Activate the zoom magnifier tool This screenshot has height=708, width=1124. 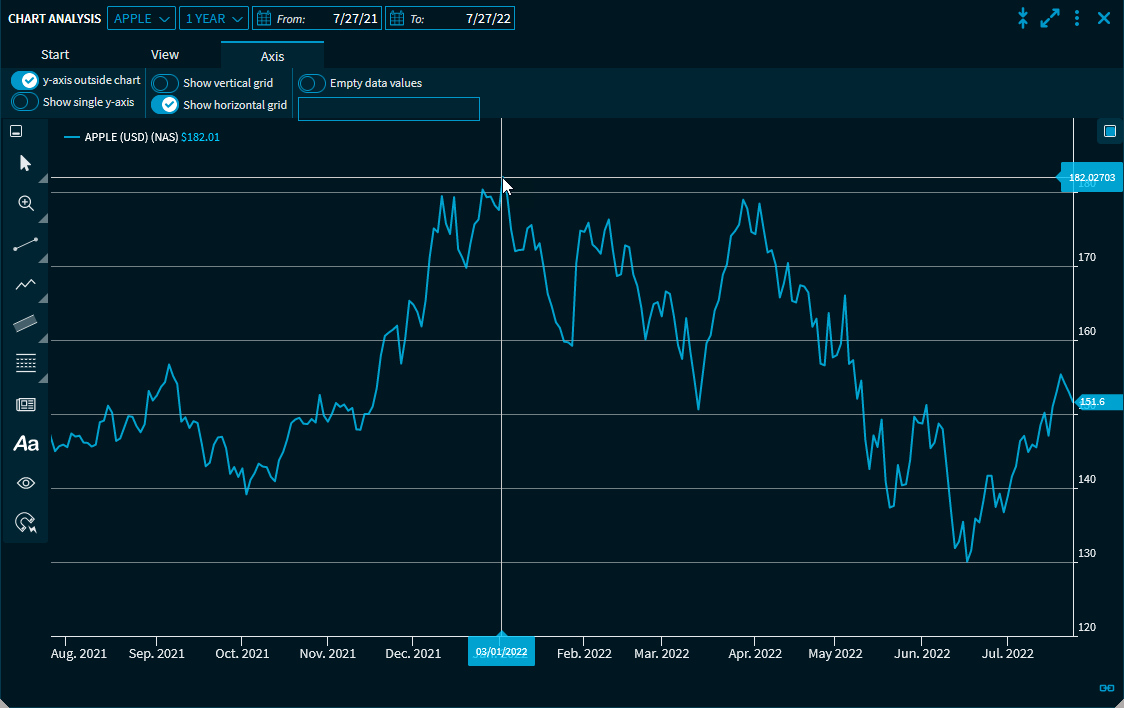coord(26,203)
